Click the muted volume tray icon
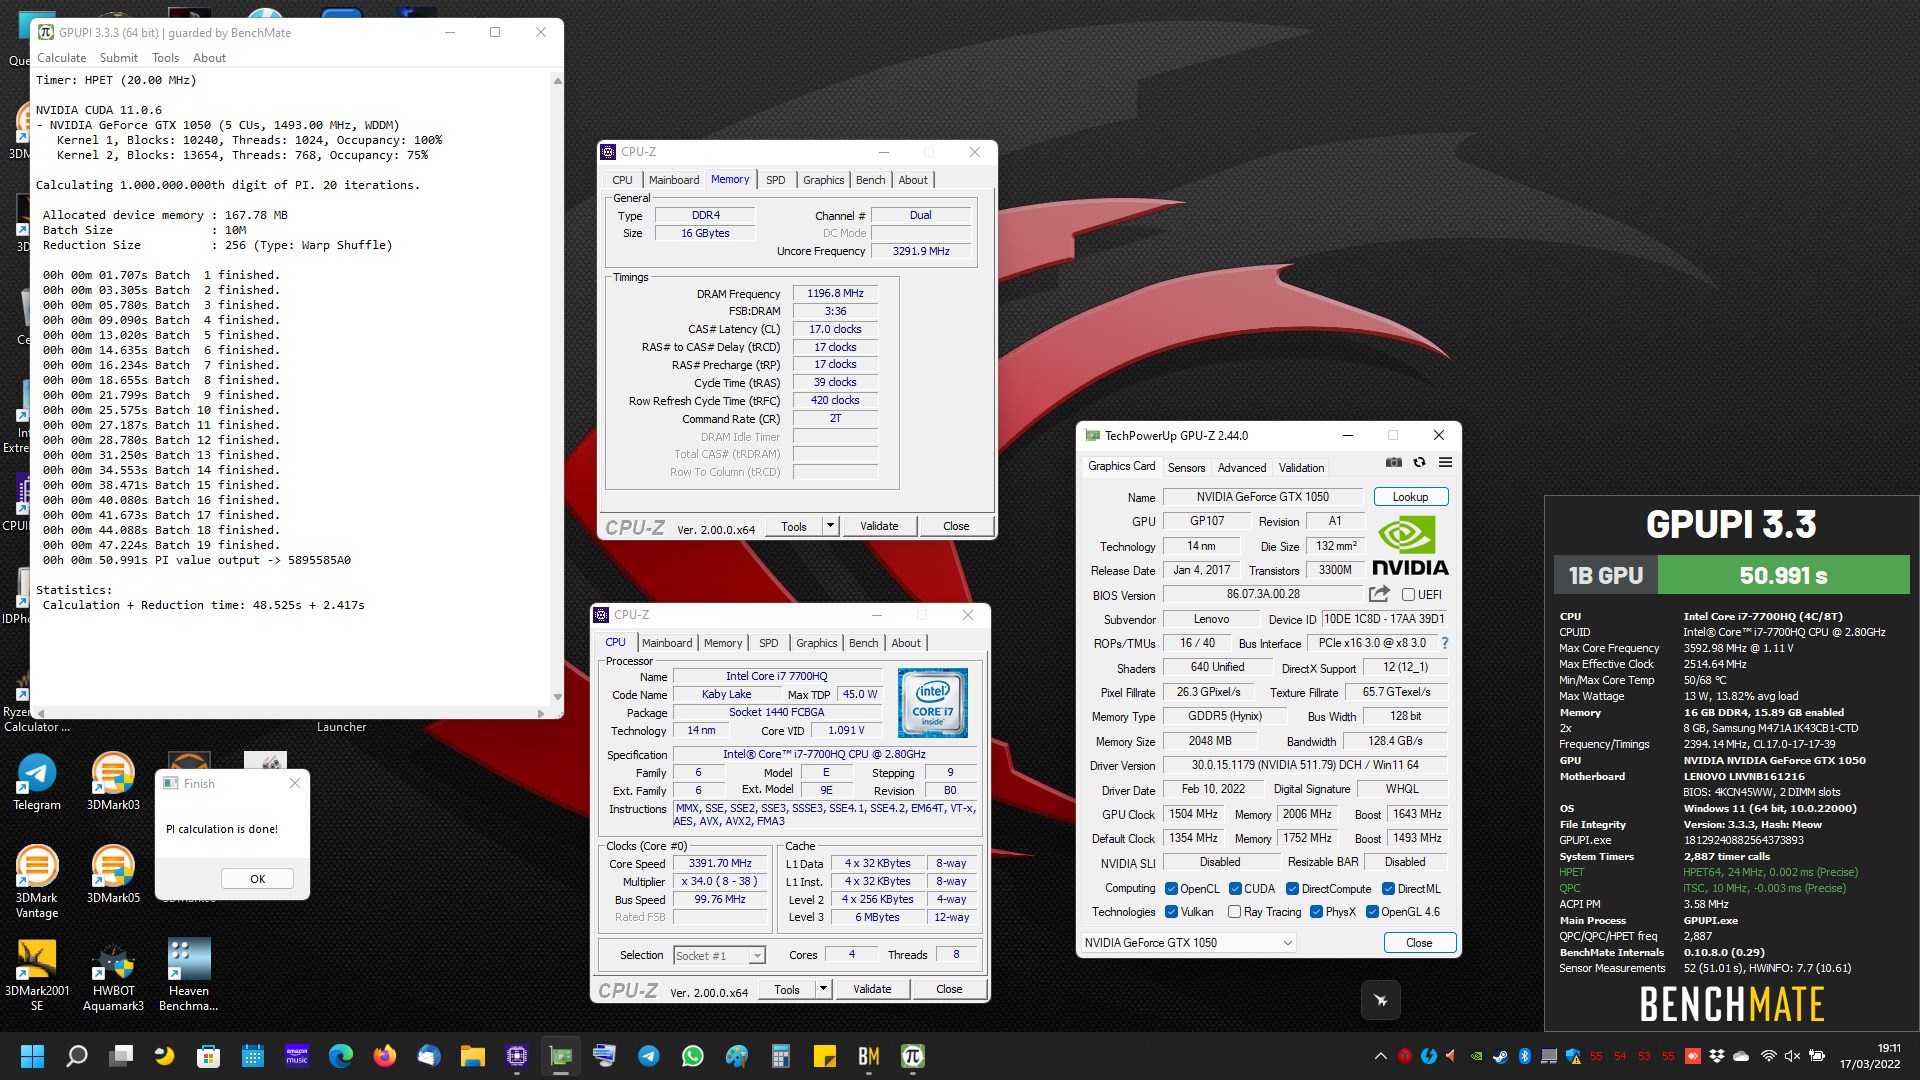 pyautogui.click(x=1792, y=1056)
